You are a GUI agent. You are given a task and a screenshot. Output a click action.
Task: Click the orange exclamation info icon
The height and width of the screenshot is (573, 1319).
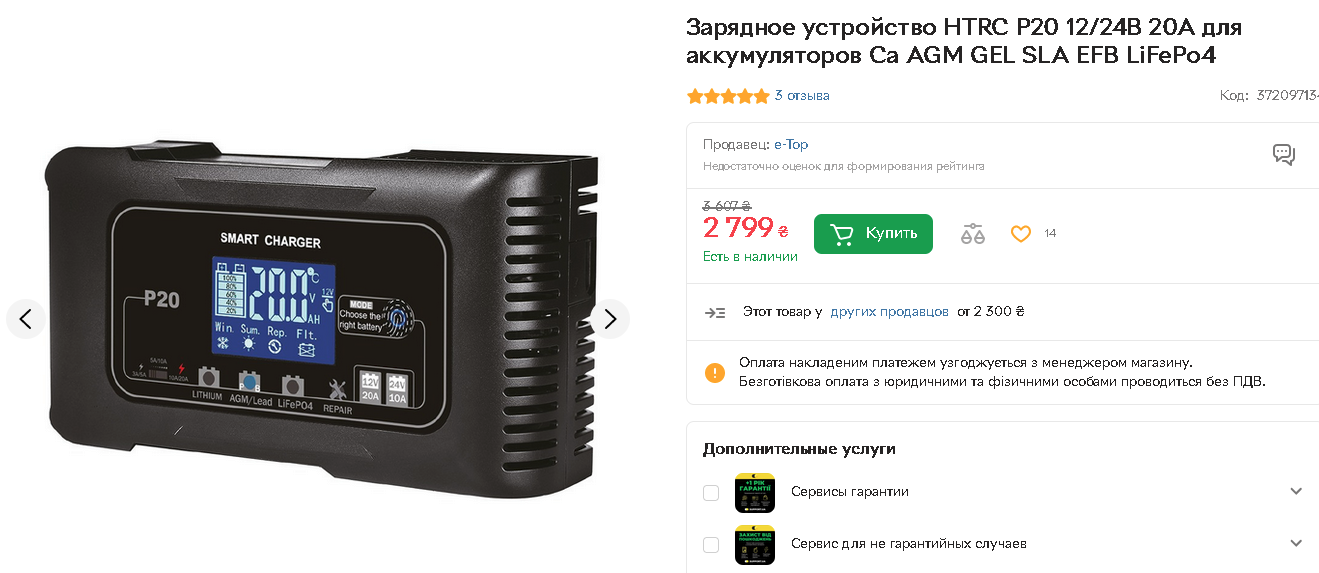pyautogui.click(x=715, y=372)
